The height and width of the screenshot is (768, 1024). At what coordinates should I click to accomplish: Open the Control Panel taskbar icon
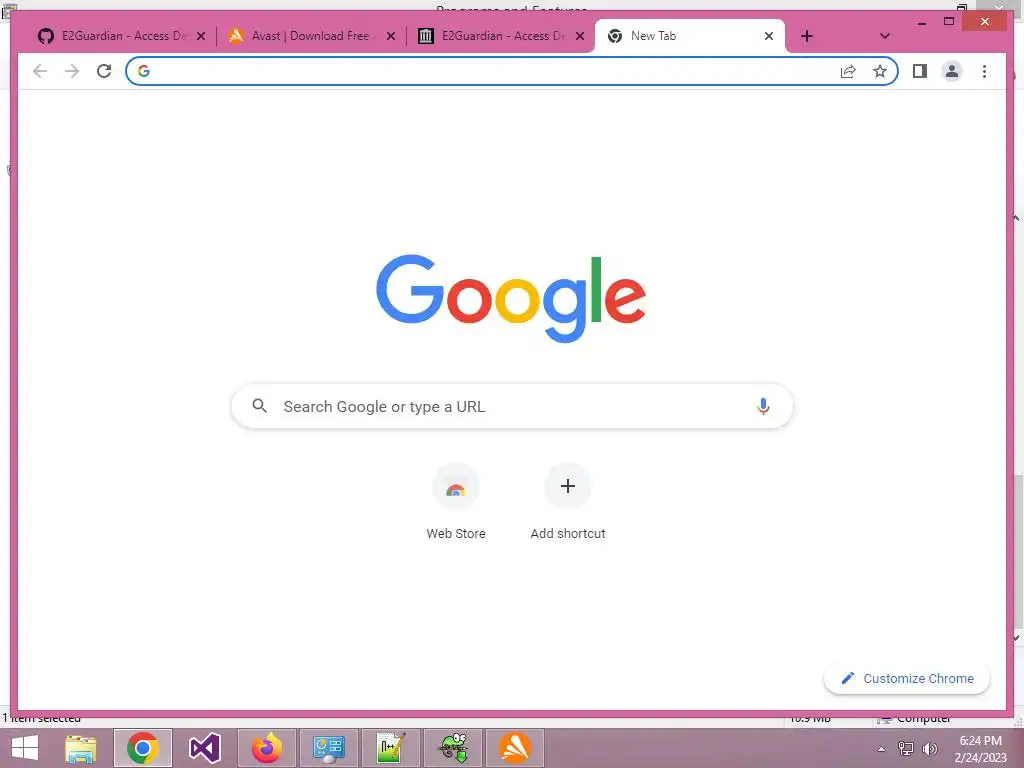click(x=328, y=748)
